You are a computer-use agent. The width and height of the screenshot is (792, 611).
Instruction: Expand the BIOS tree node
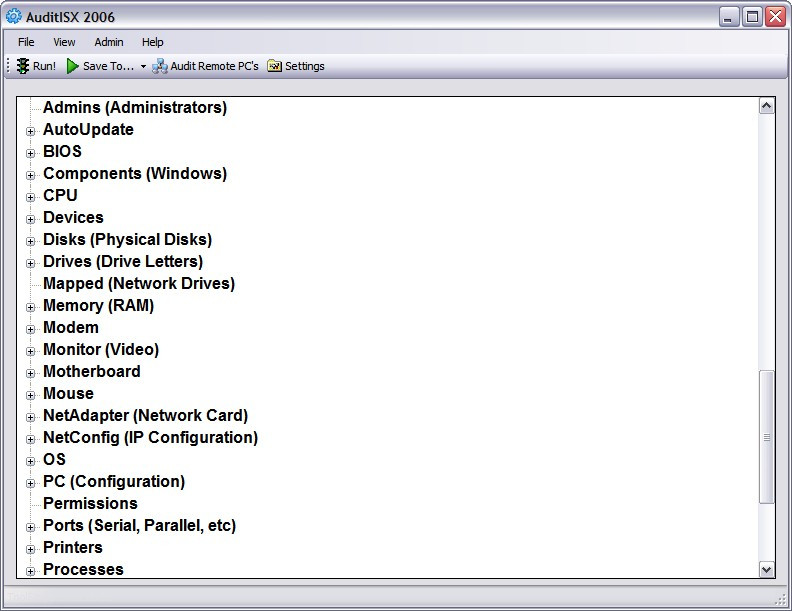[30, 153]
